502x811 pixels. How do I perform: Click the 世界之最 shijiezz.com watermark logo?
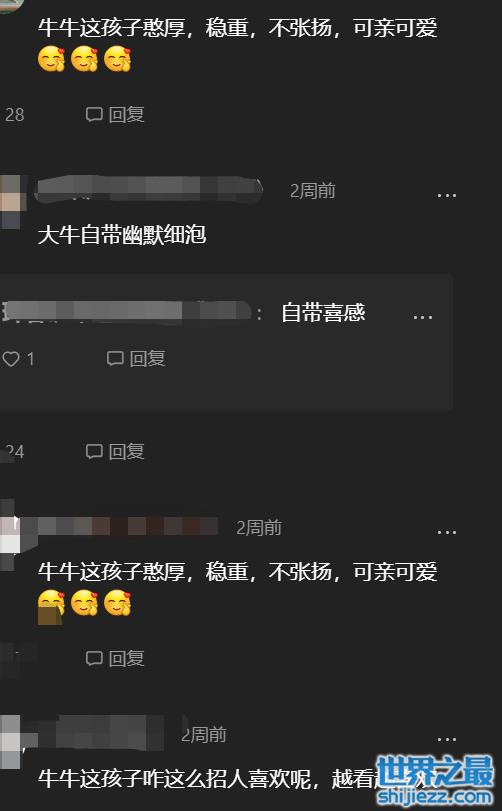tap(435, 780)
